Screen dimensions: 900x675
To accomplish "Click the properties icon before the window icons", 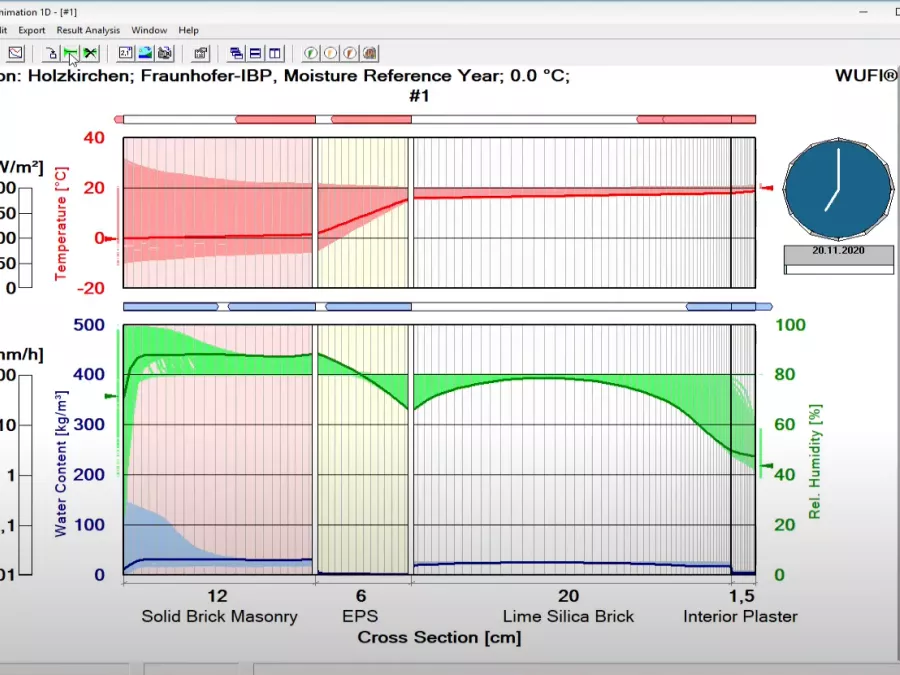I will coord(201,53).
